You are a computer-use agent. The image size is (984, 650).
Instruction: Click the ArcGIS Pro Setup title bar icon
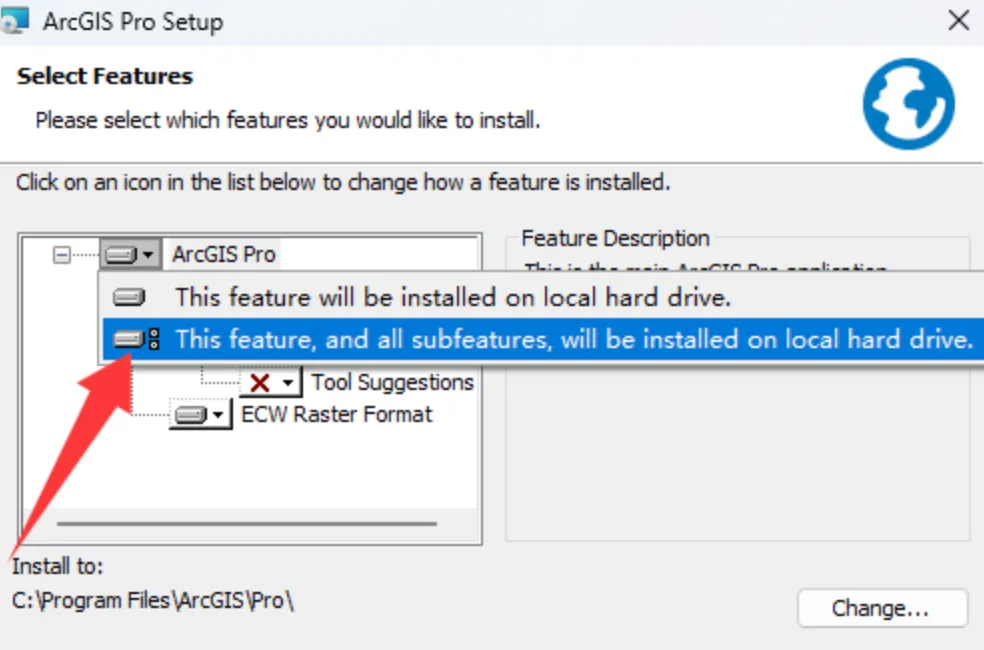(15, 19)
